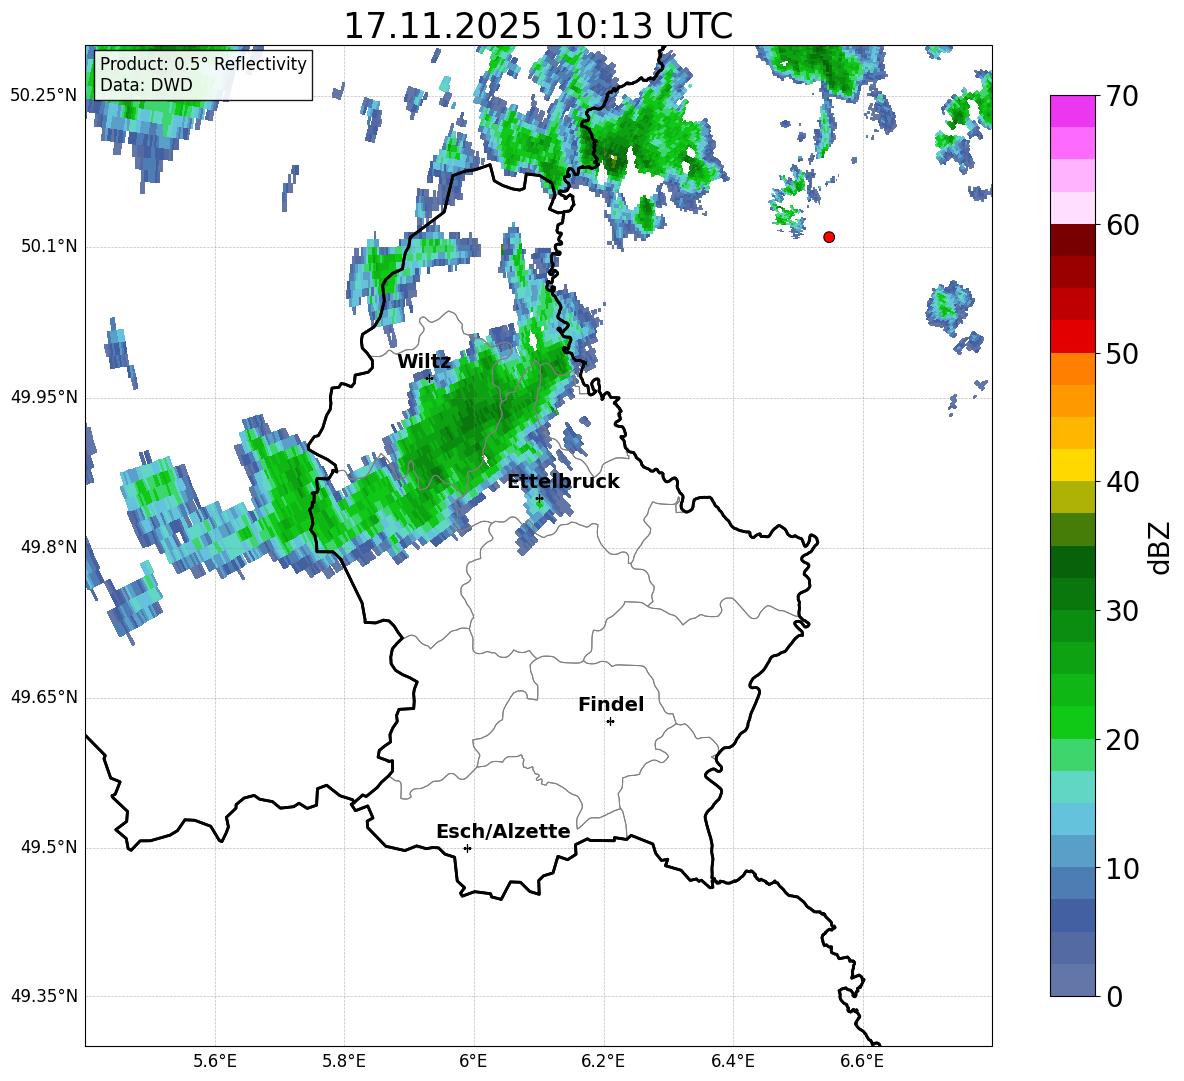
Task: Click the 5.8°E longitude label
Action: (344, 1061)
